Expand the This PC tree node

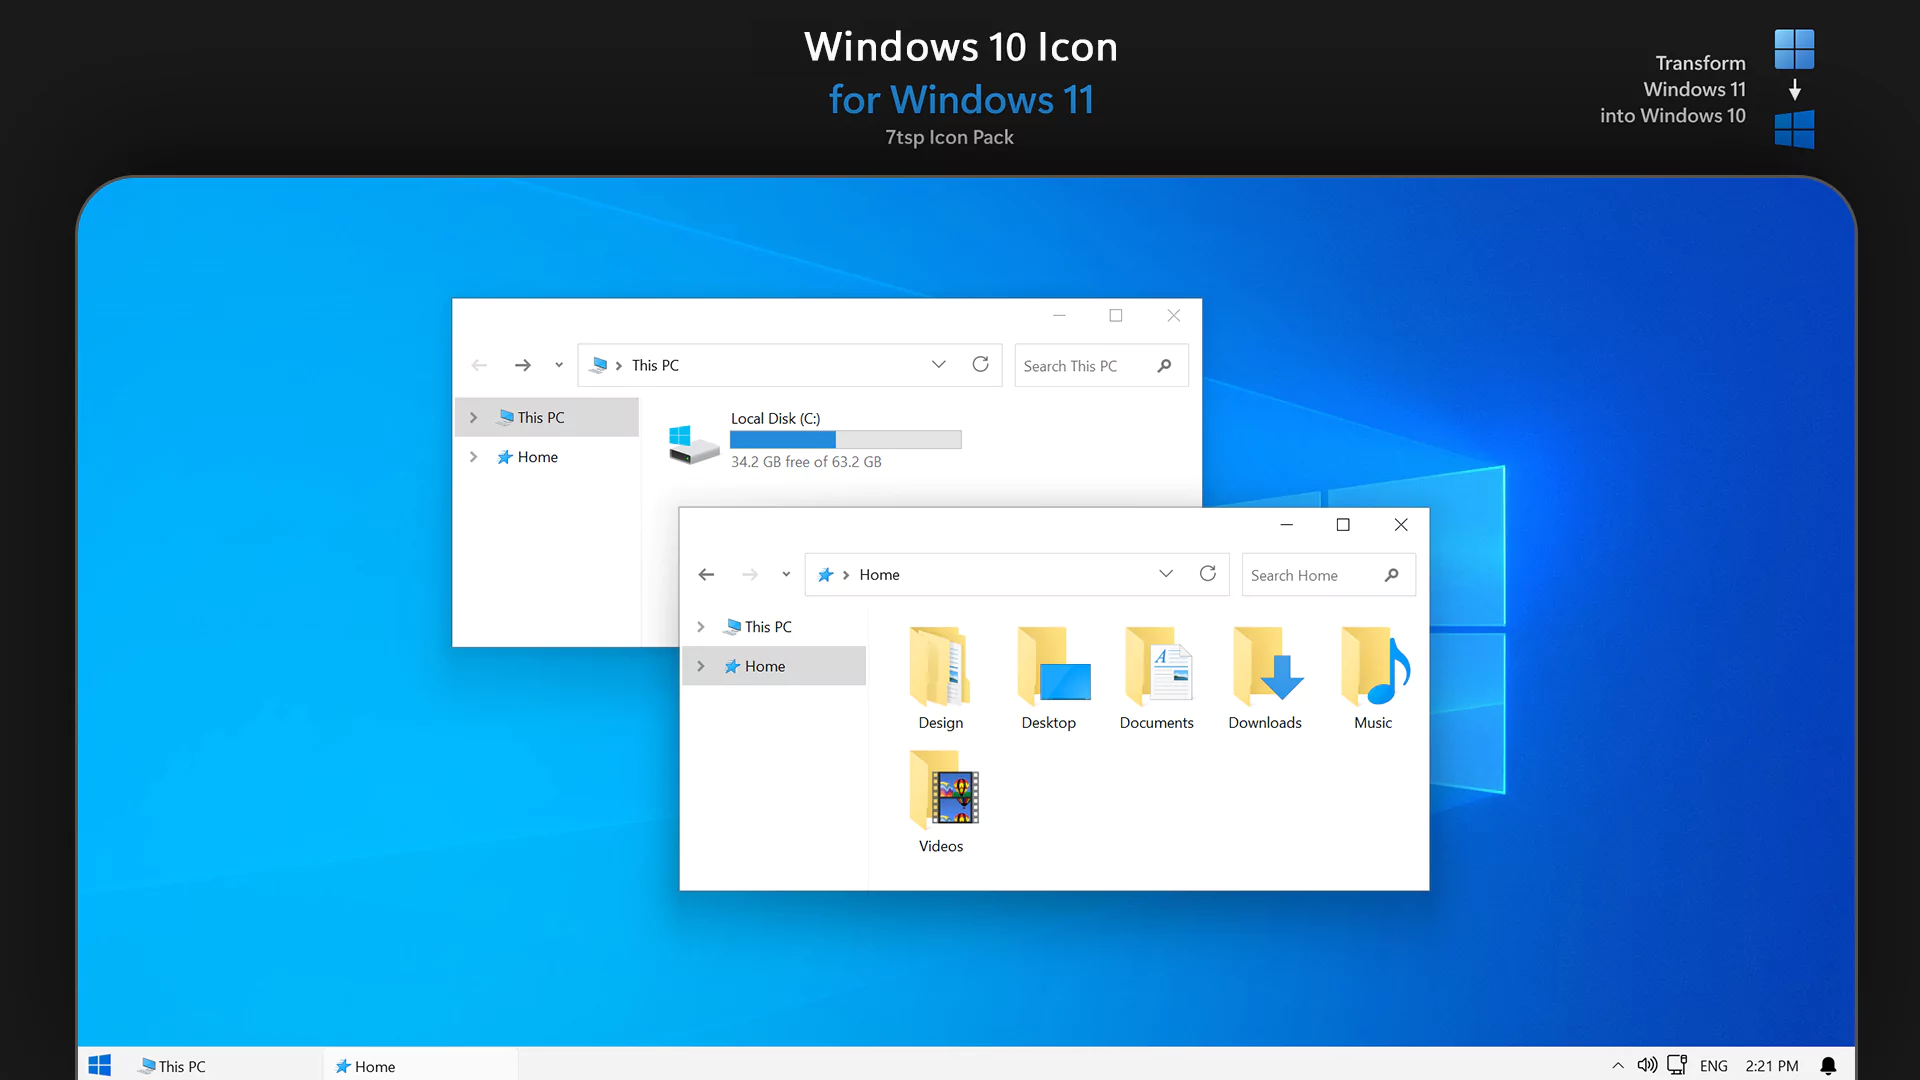700,626
